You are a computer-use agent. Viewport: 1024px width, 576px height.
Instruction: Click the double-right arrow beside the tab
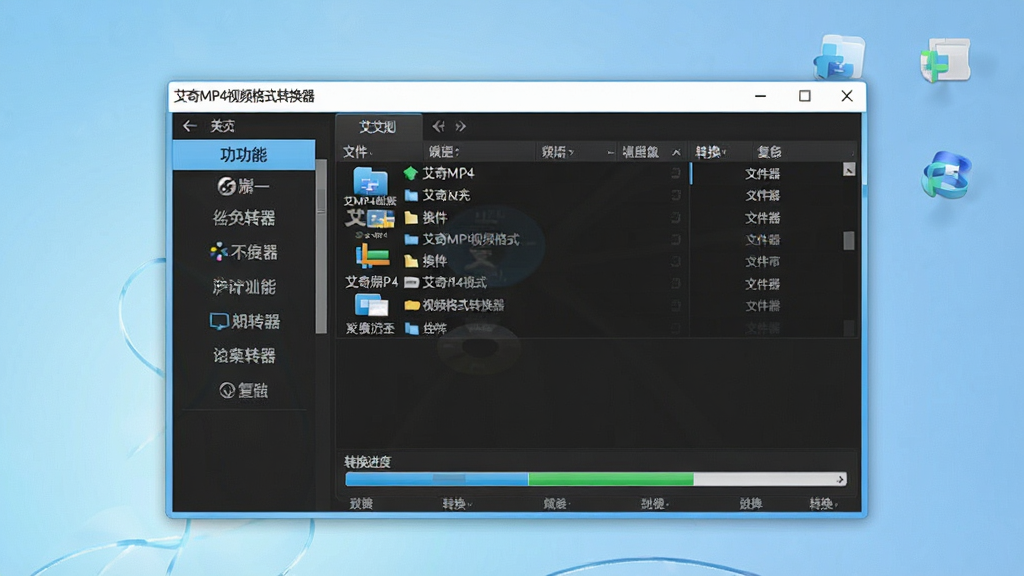pos(460,126)
